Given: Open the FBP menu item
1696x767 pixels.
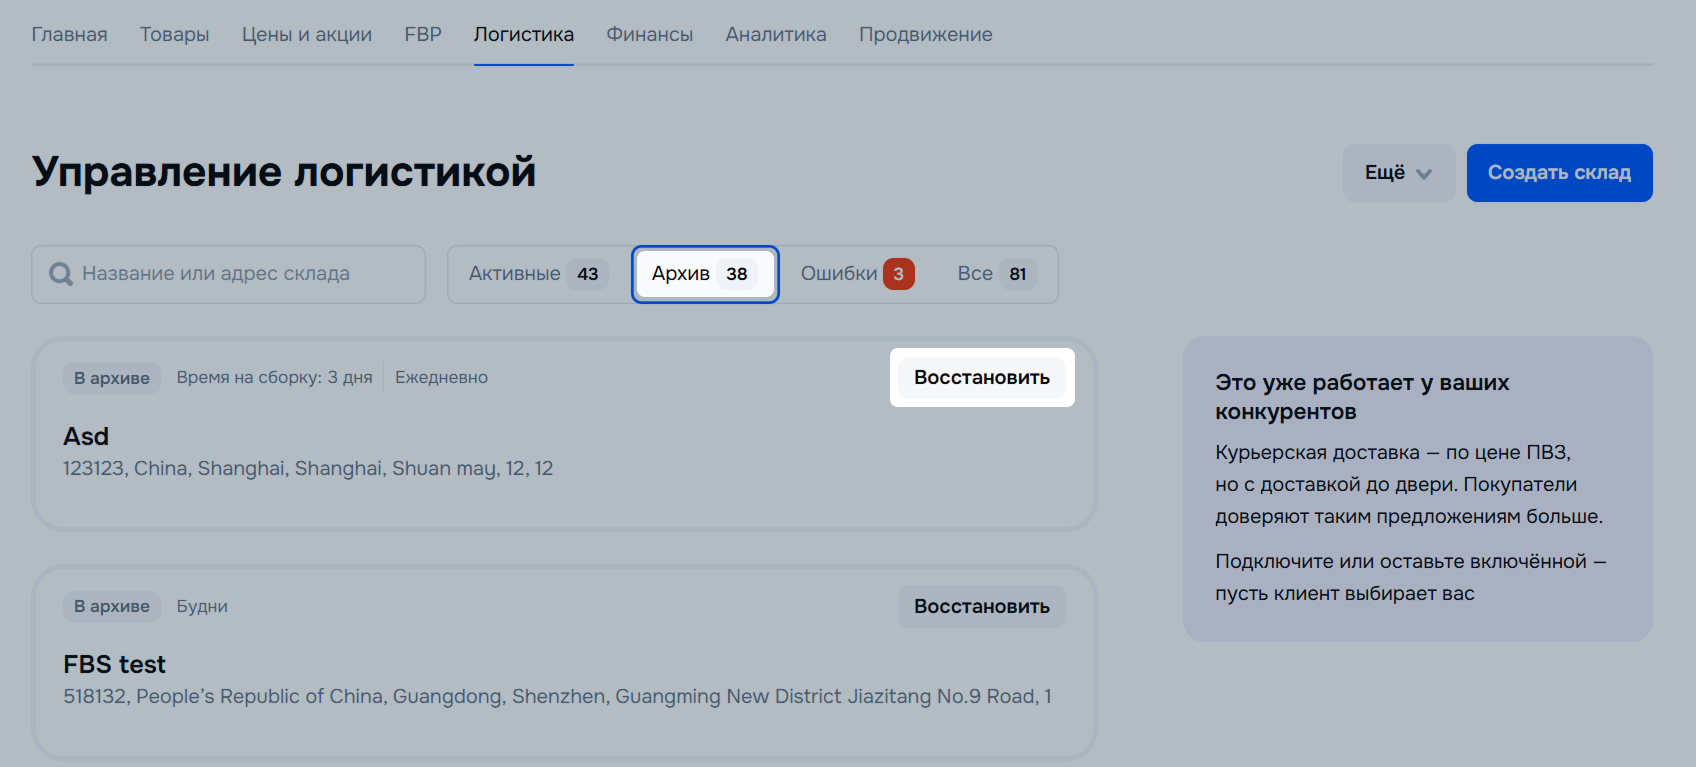Looking at the screenshot, I should tap(422, 35).
